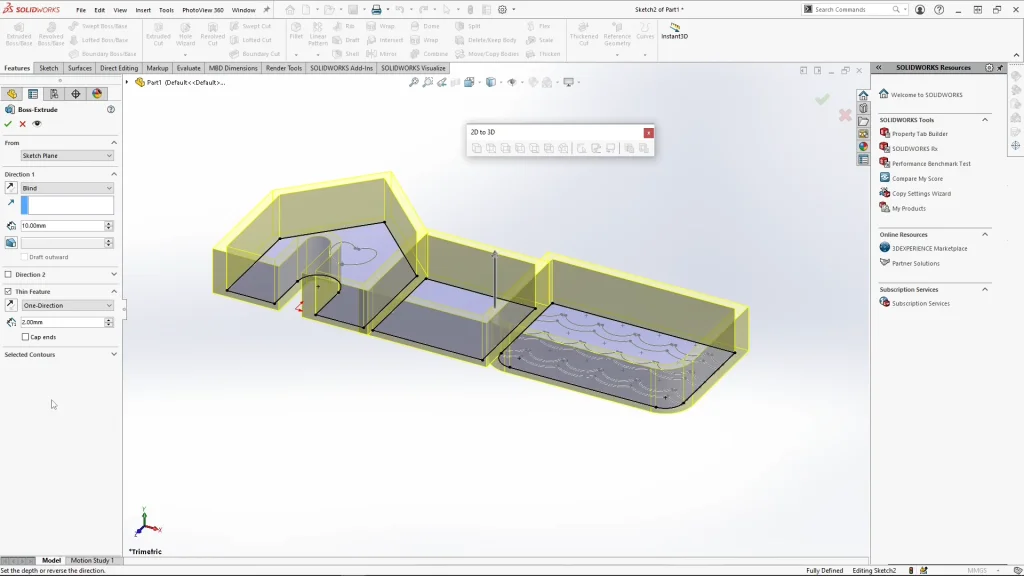
Task: Cancel Boss-Extrude with red X
Action: pyautogui.click(x=22, y=124)
